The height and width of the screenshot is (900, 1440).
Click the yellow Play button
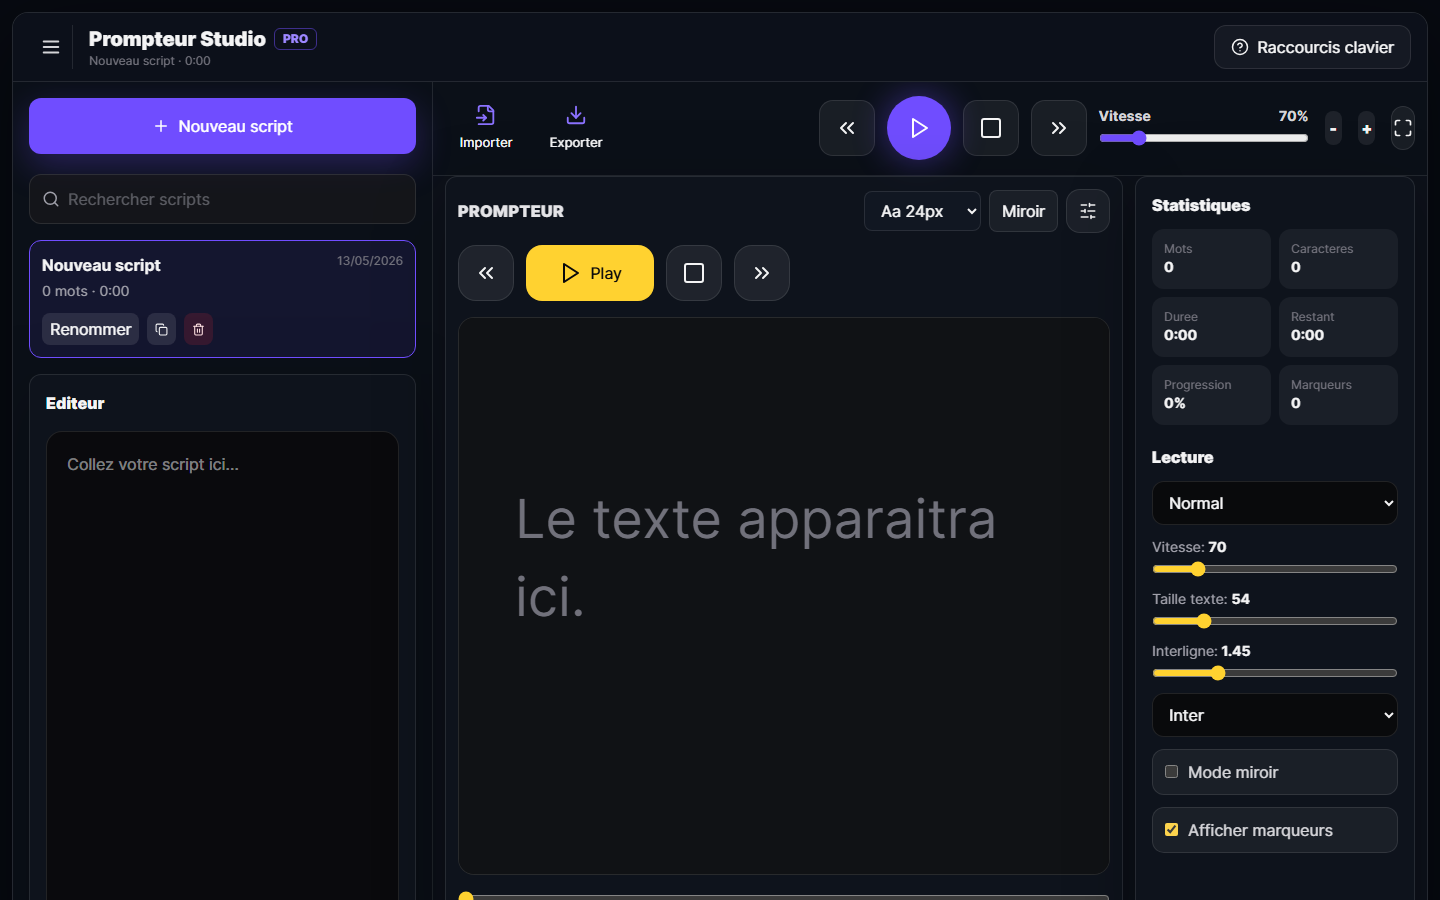coord(590,273)
